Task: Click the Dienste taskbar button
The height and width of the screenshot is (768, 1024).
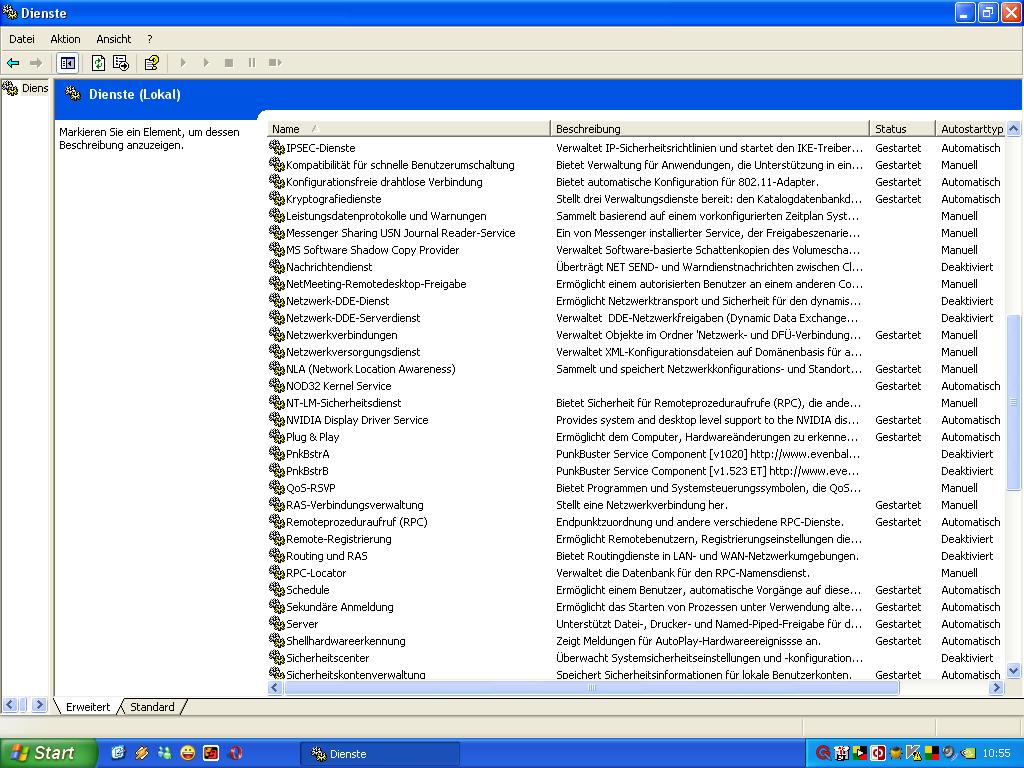Action: pyautogui.click(x=379, y=754)
